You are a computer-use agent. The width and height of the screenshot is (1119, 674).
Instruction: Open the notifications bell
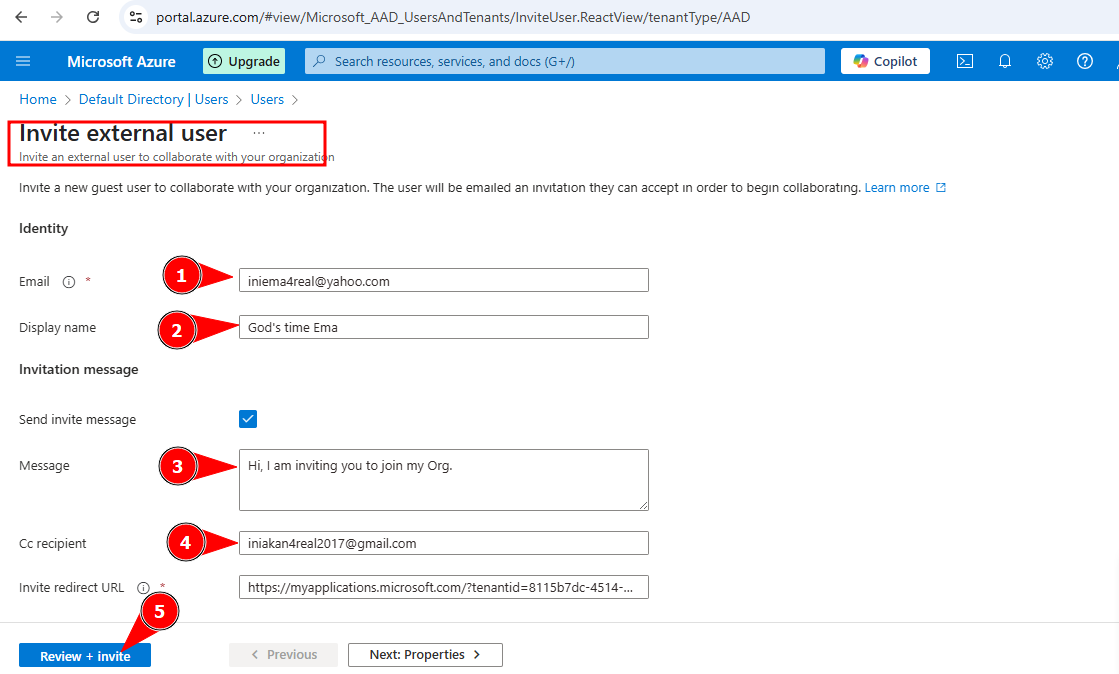[x=1005, y=61]
